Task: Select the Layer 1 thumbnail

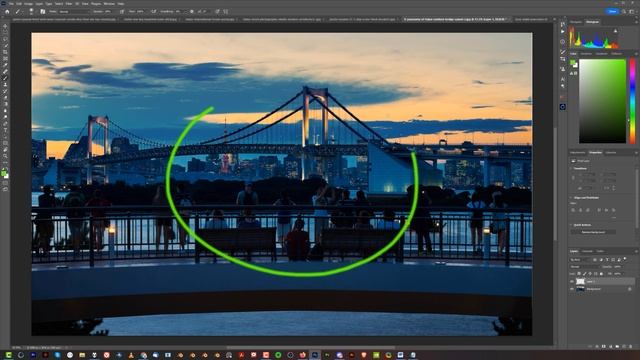Action: point(580,281)
